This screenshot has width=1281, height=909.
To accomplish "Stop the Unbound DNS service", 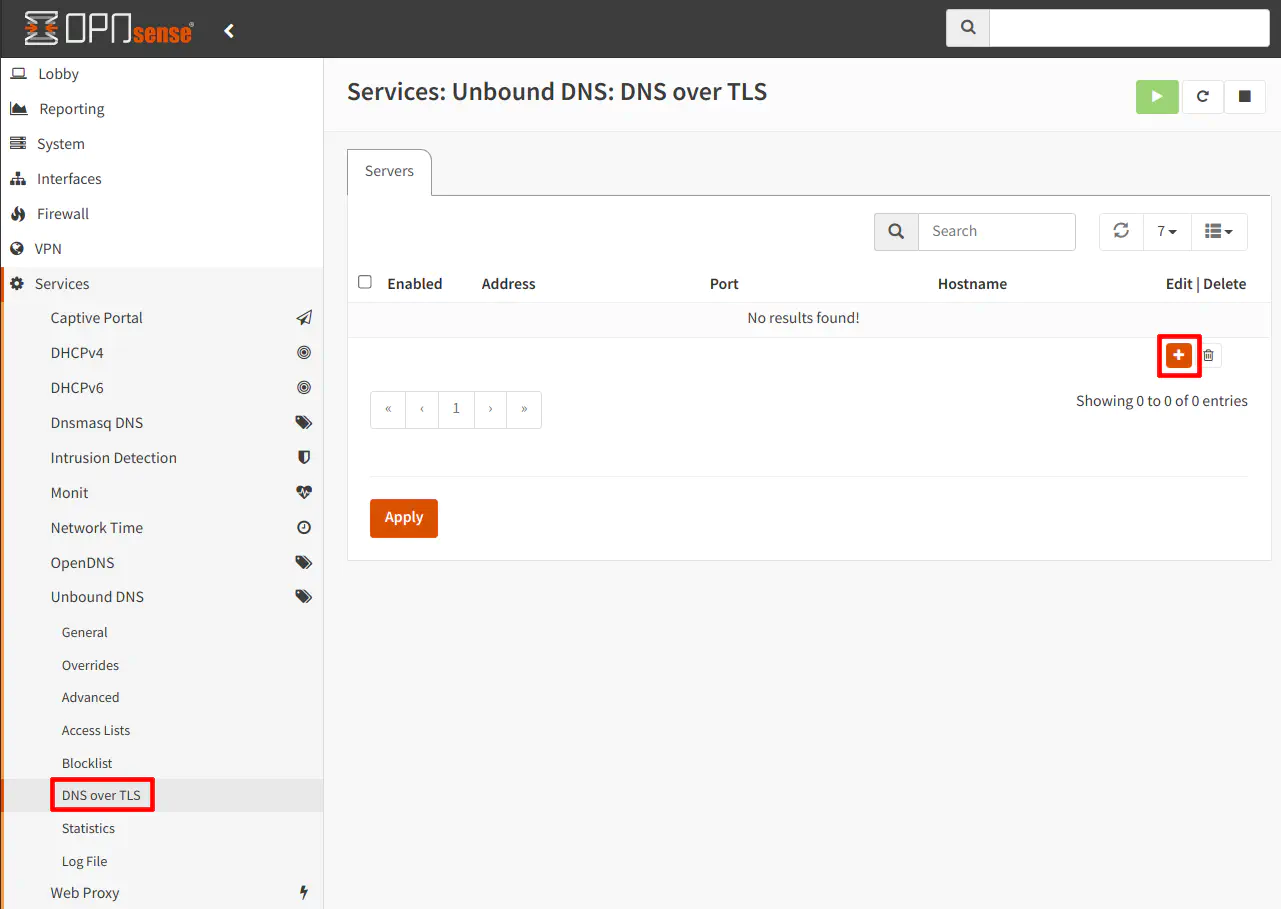I will pyautogui.click(x=1245, y=97).
